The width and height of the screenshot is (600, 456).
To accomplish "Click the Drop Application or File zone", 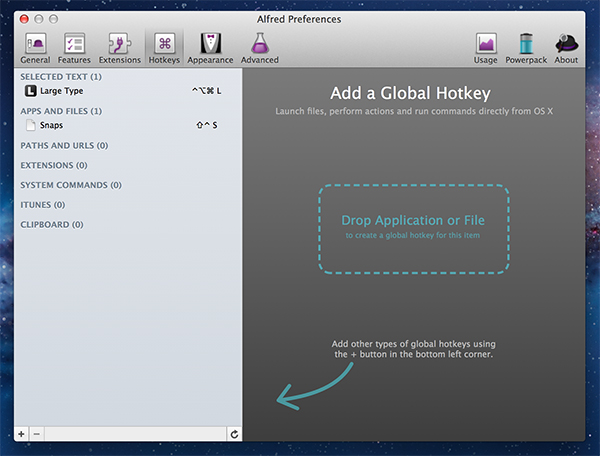I will pos(414,229).
